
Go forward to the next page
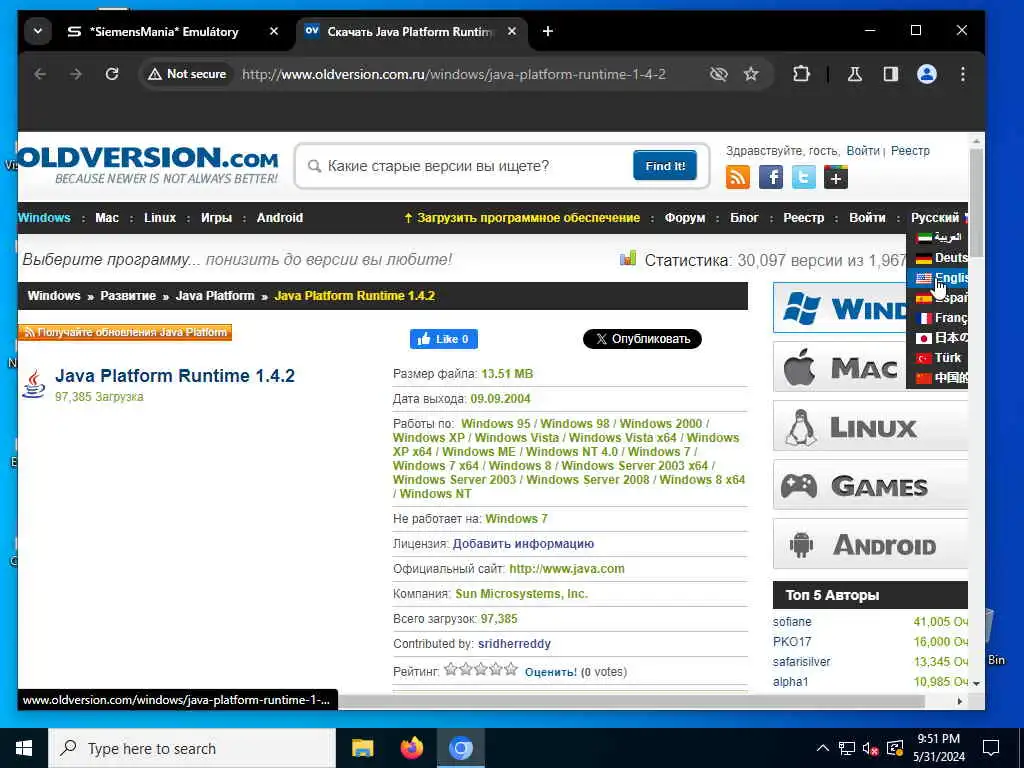pyautogui.click(x=76, y=74)
